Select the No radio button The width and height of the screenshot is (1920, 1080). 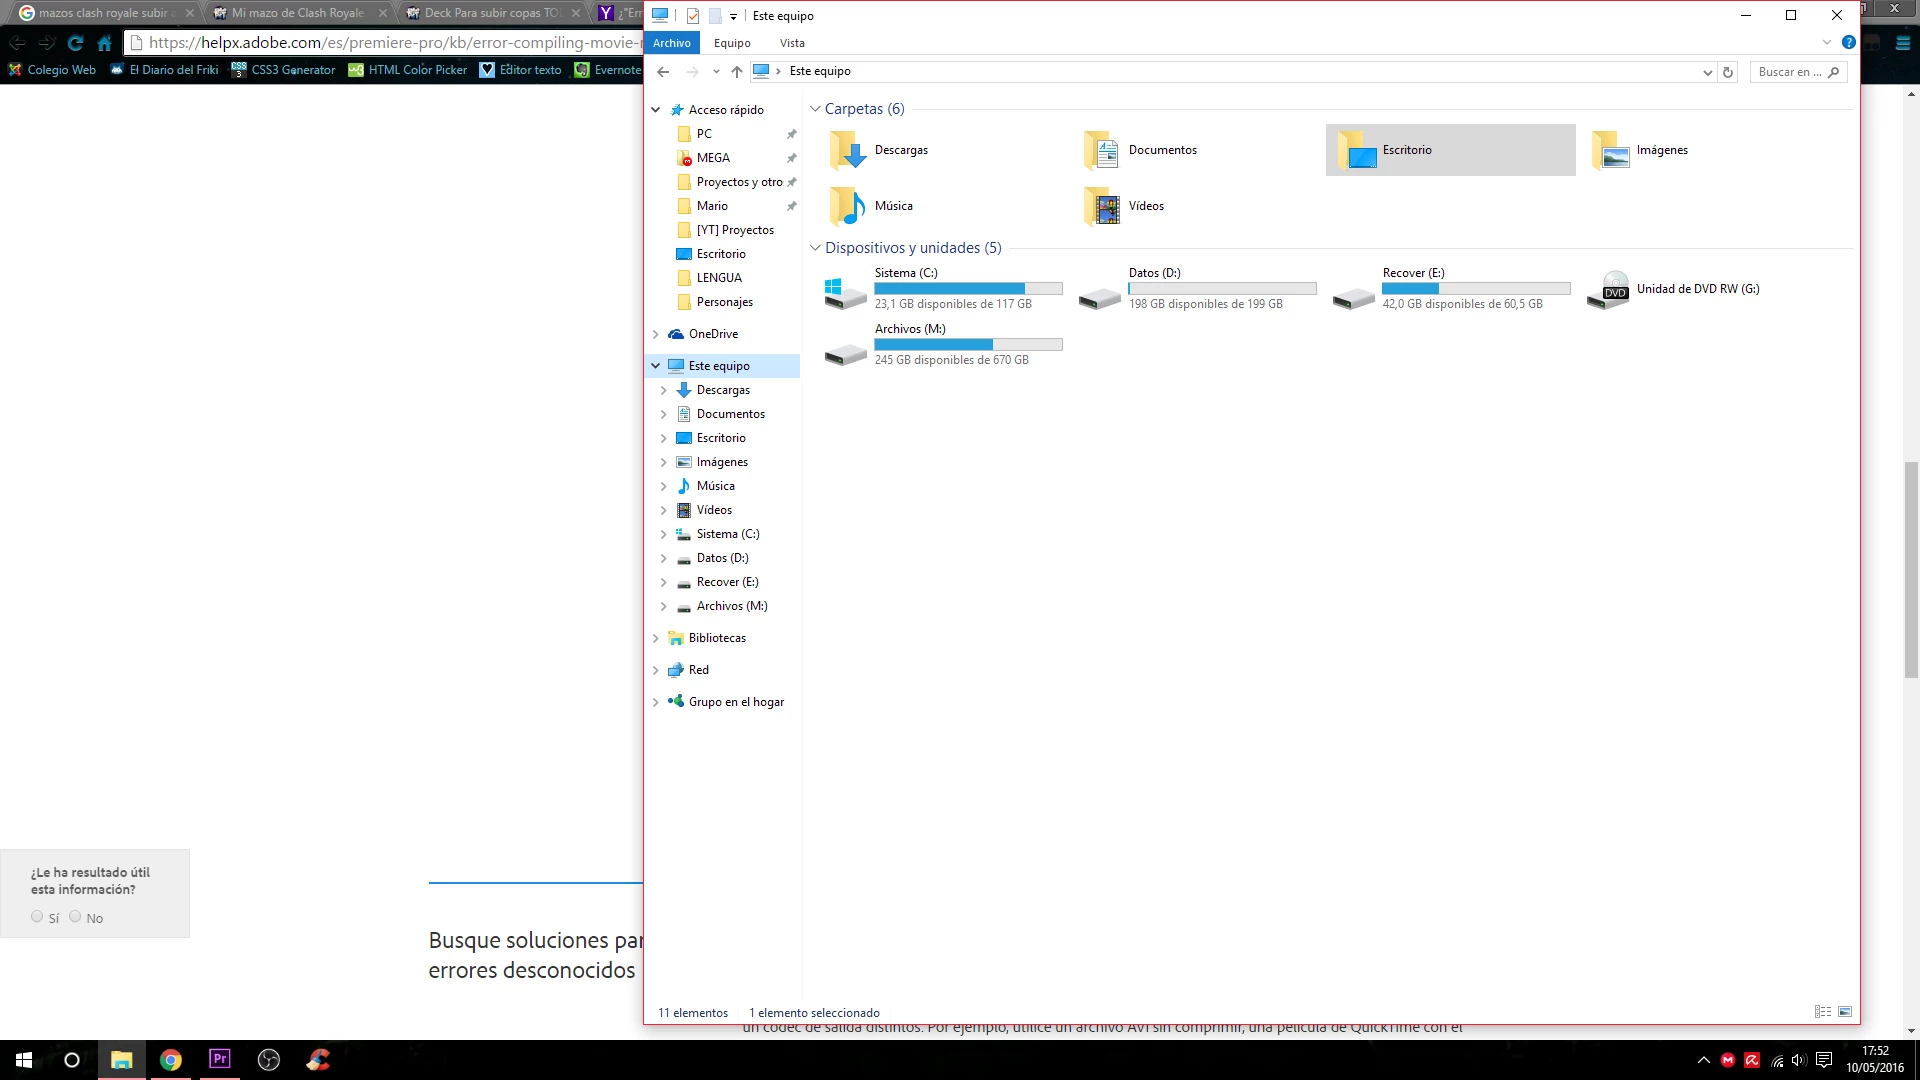tap(75, 917)
